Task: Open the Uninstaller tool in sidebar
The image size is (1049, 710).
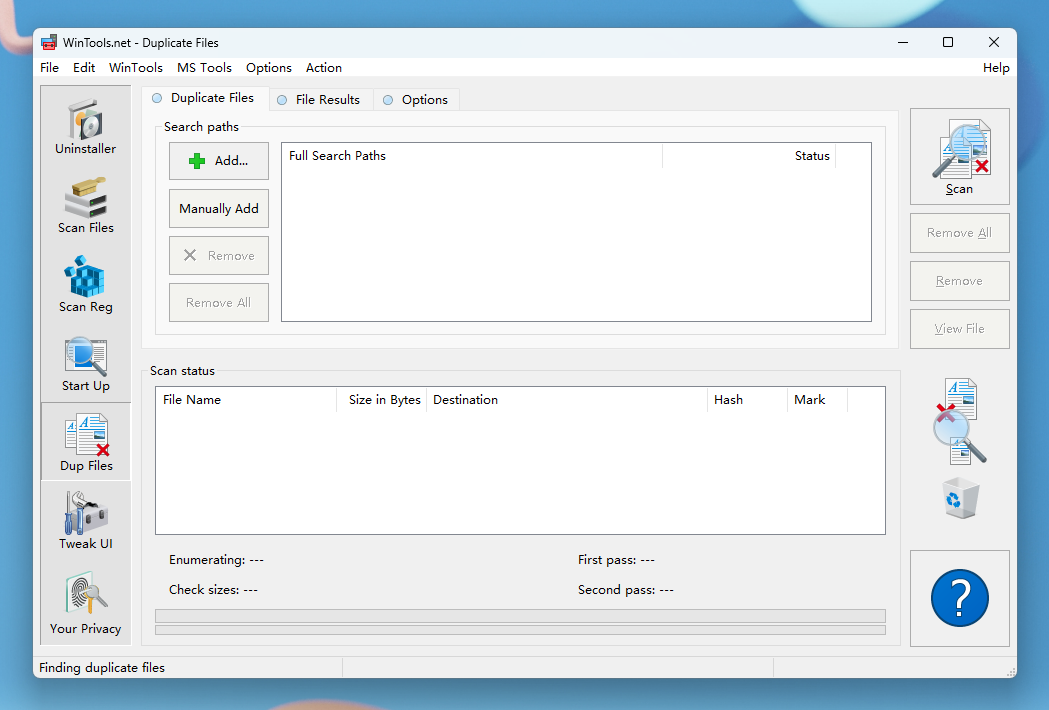Action: click(x=86, y=127)
